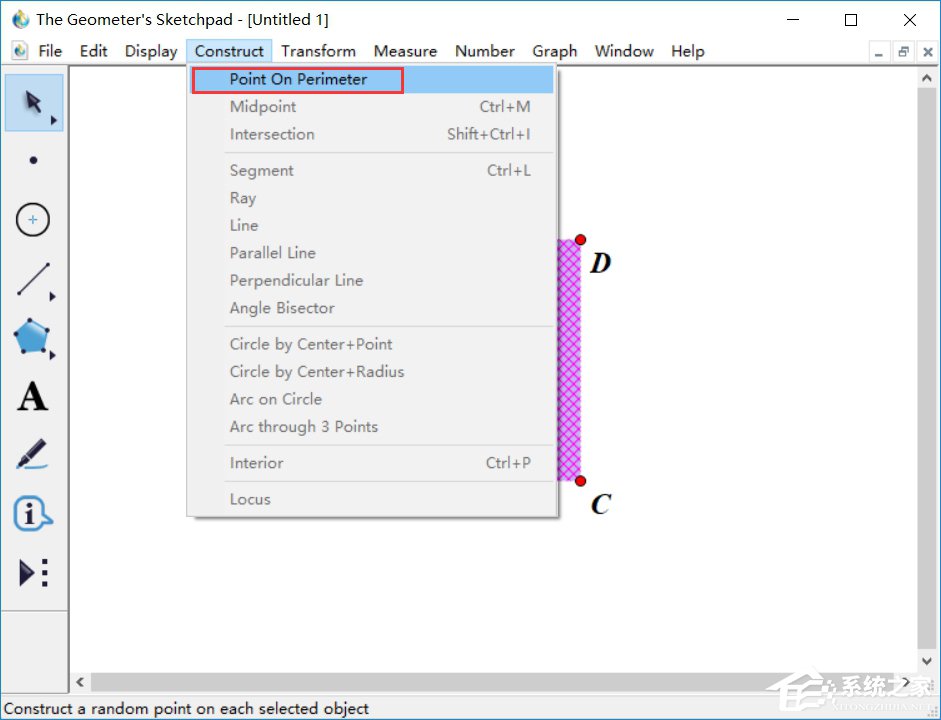
Task: Select the Polygon tool
Action: 31,337
